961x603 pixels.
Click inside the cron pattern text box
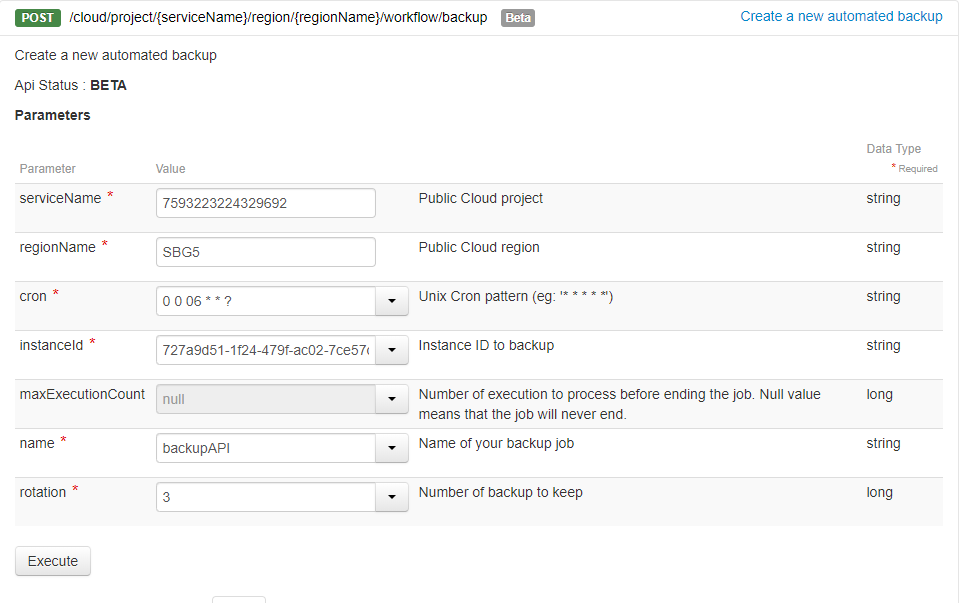[265, 301]
